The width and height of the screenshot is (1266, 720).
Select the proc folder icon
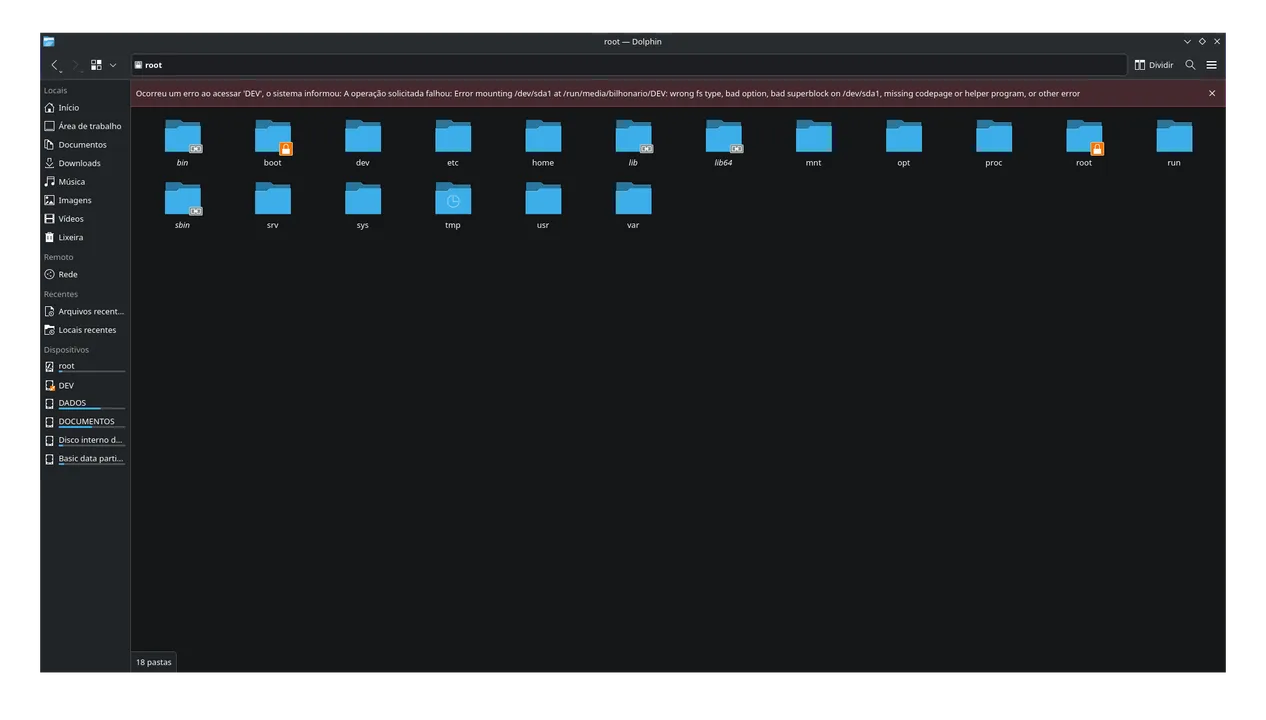994,137
